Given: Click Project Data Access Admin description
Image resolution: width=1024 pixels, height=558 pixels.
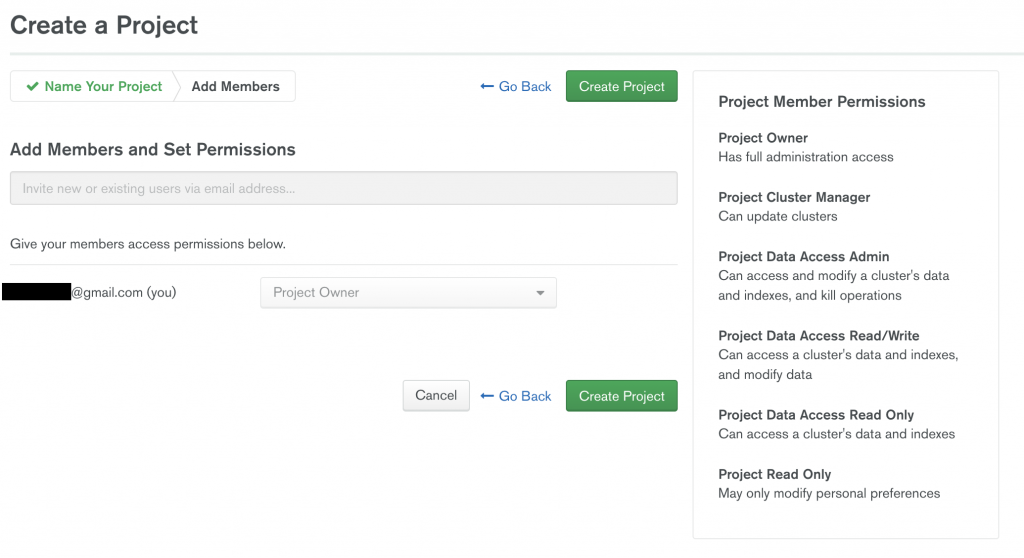Looking at the screenshot, I should (x=833, y=285).
